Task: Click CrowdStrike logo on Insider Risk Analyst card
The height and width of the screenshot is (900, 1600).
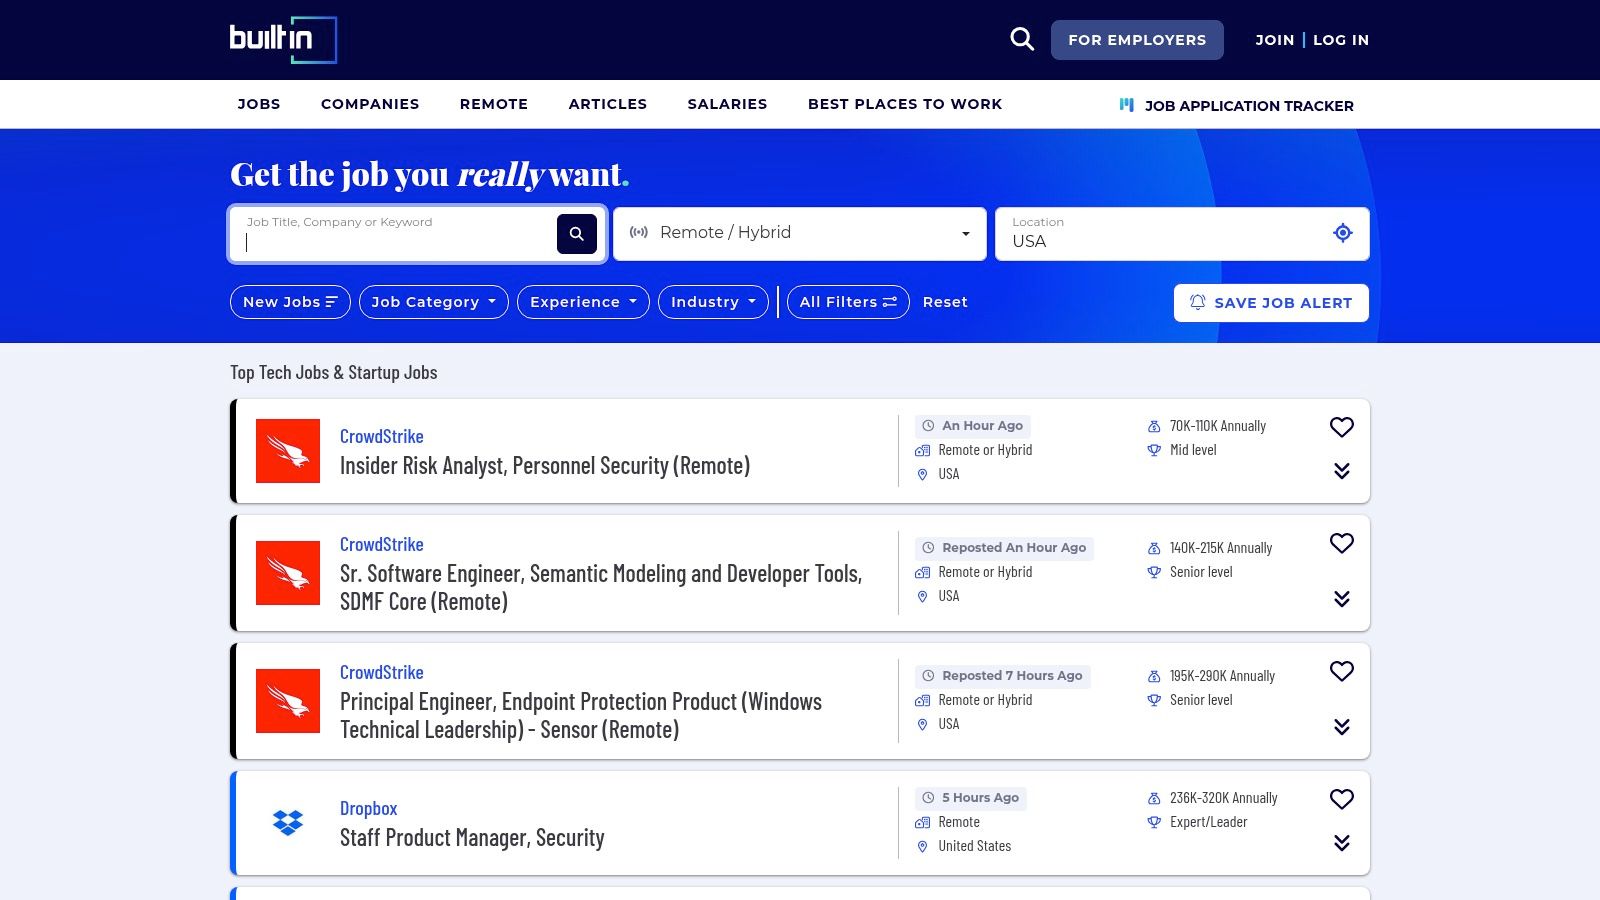Action: click(x=288, y=451)
